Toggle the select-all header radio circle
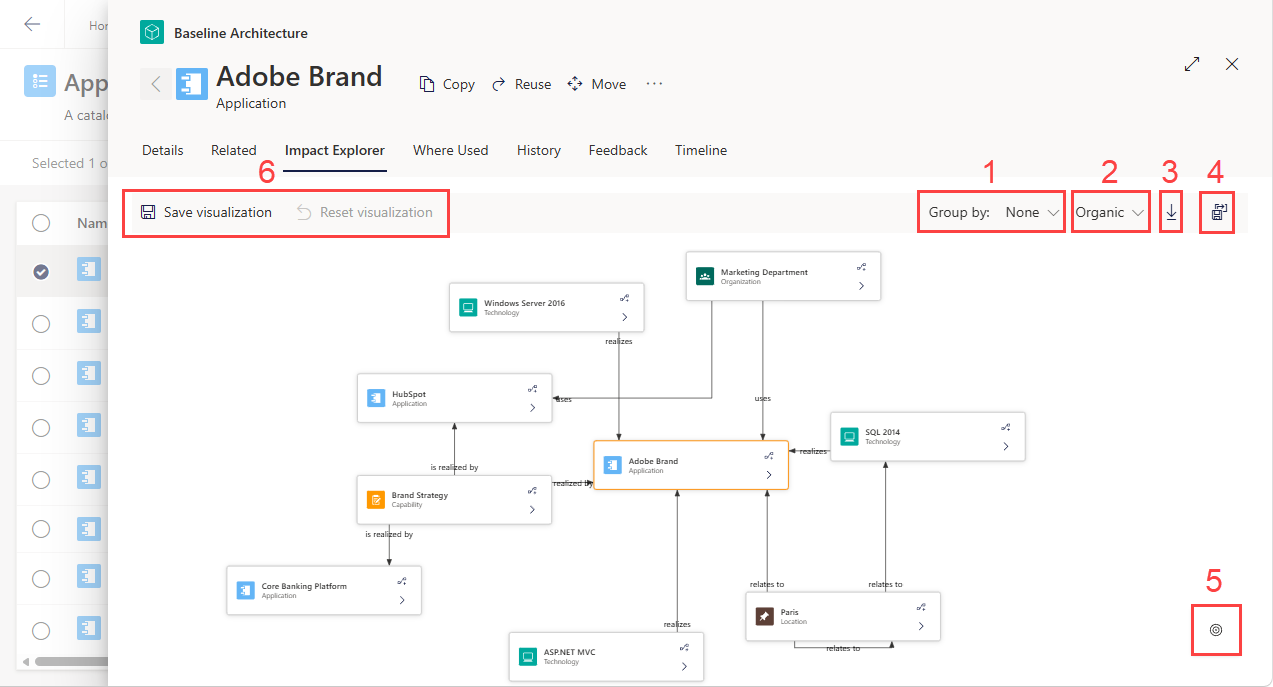This screenshot has height=687, width=1273. 41,223
